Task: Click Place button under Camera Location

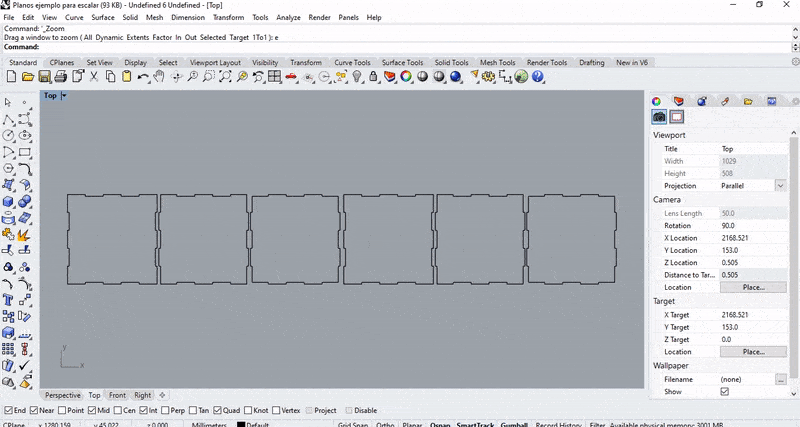Action: click(753, 287)
